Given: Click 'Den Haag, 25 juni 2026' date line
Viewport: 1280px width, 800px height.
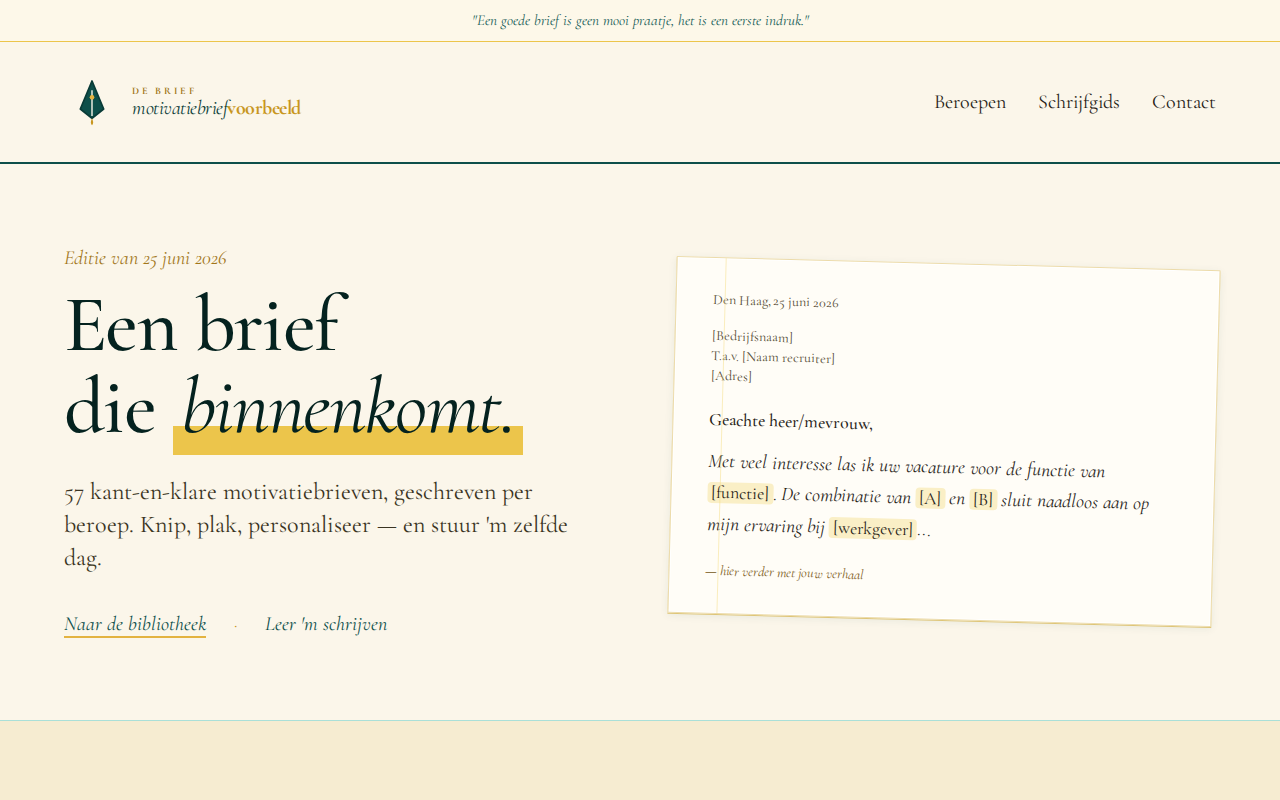Looking at the screenshot, I should point(776,301).
